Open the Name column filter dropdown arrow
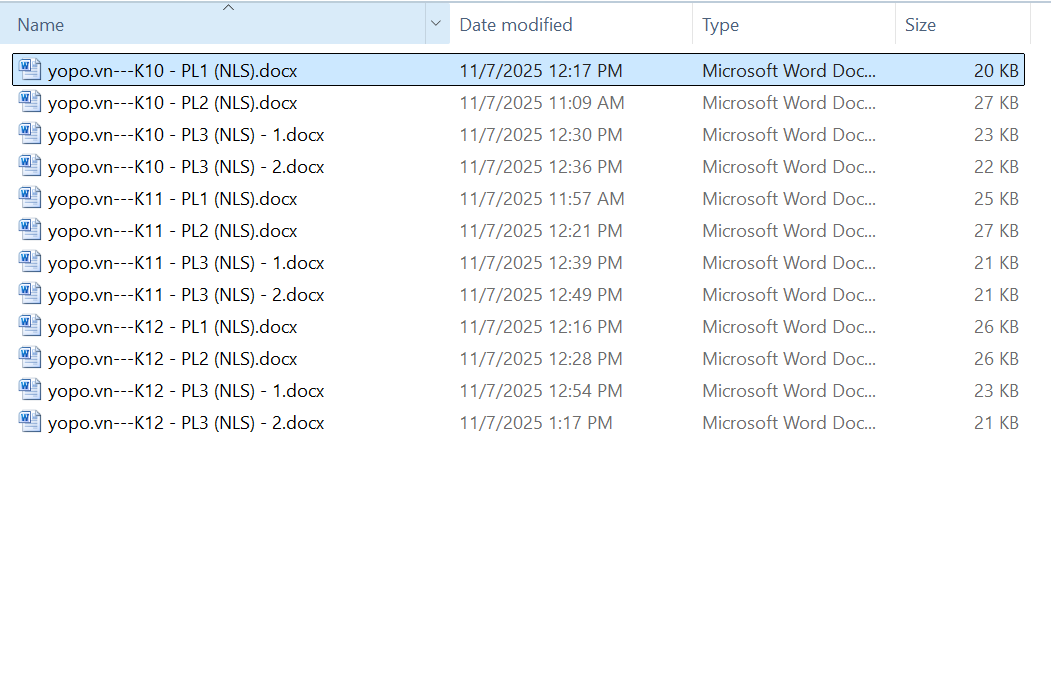 [x=437, y=24]
